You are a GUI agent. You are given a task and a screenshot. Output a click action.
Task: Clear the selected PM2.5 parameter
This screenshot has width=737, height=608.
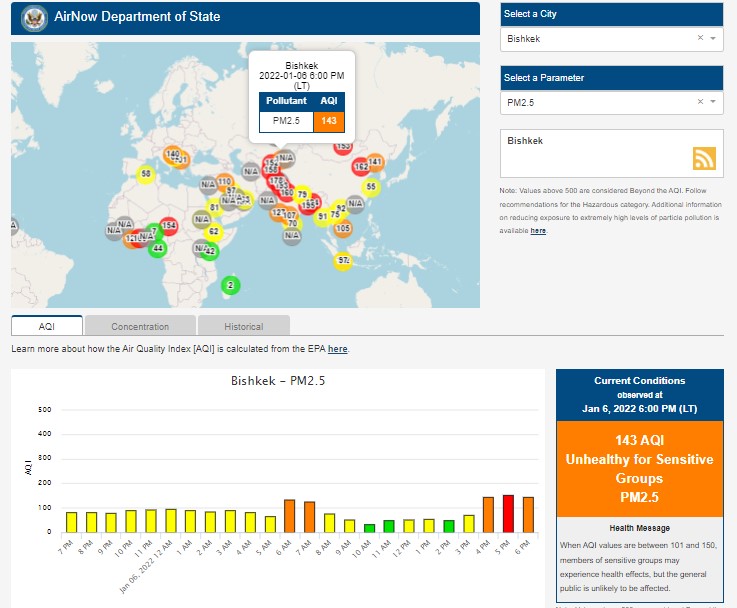click(700, 102)
